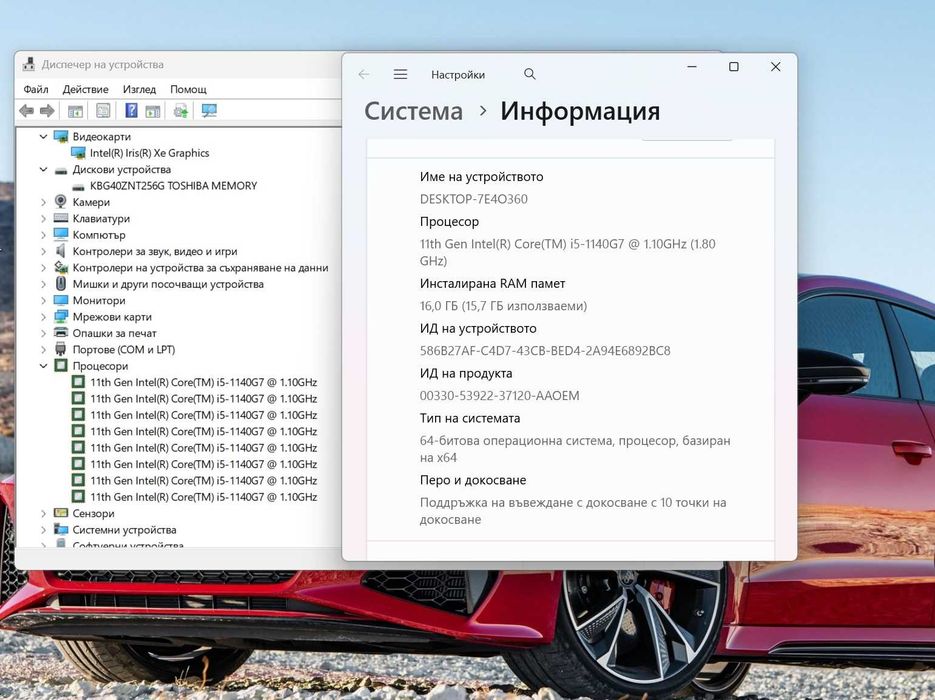The image size is (935, 700).
Task: Select Контролери на устройства за съхраняване row
Action: [x=200, y=268]
